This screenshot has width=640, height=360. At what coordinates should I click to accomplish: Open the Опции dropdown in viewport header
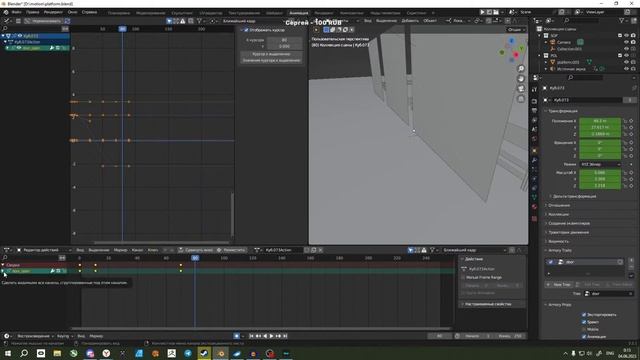516,30
